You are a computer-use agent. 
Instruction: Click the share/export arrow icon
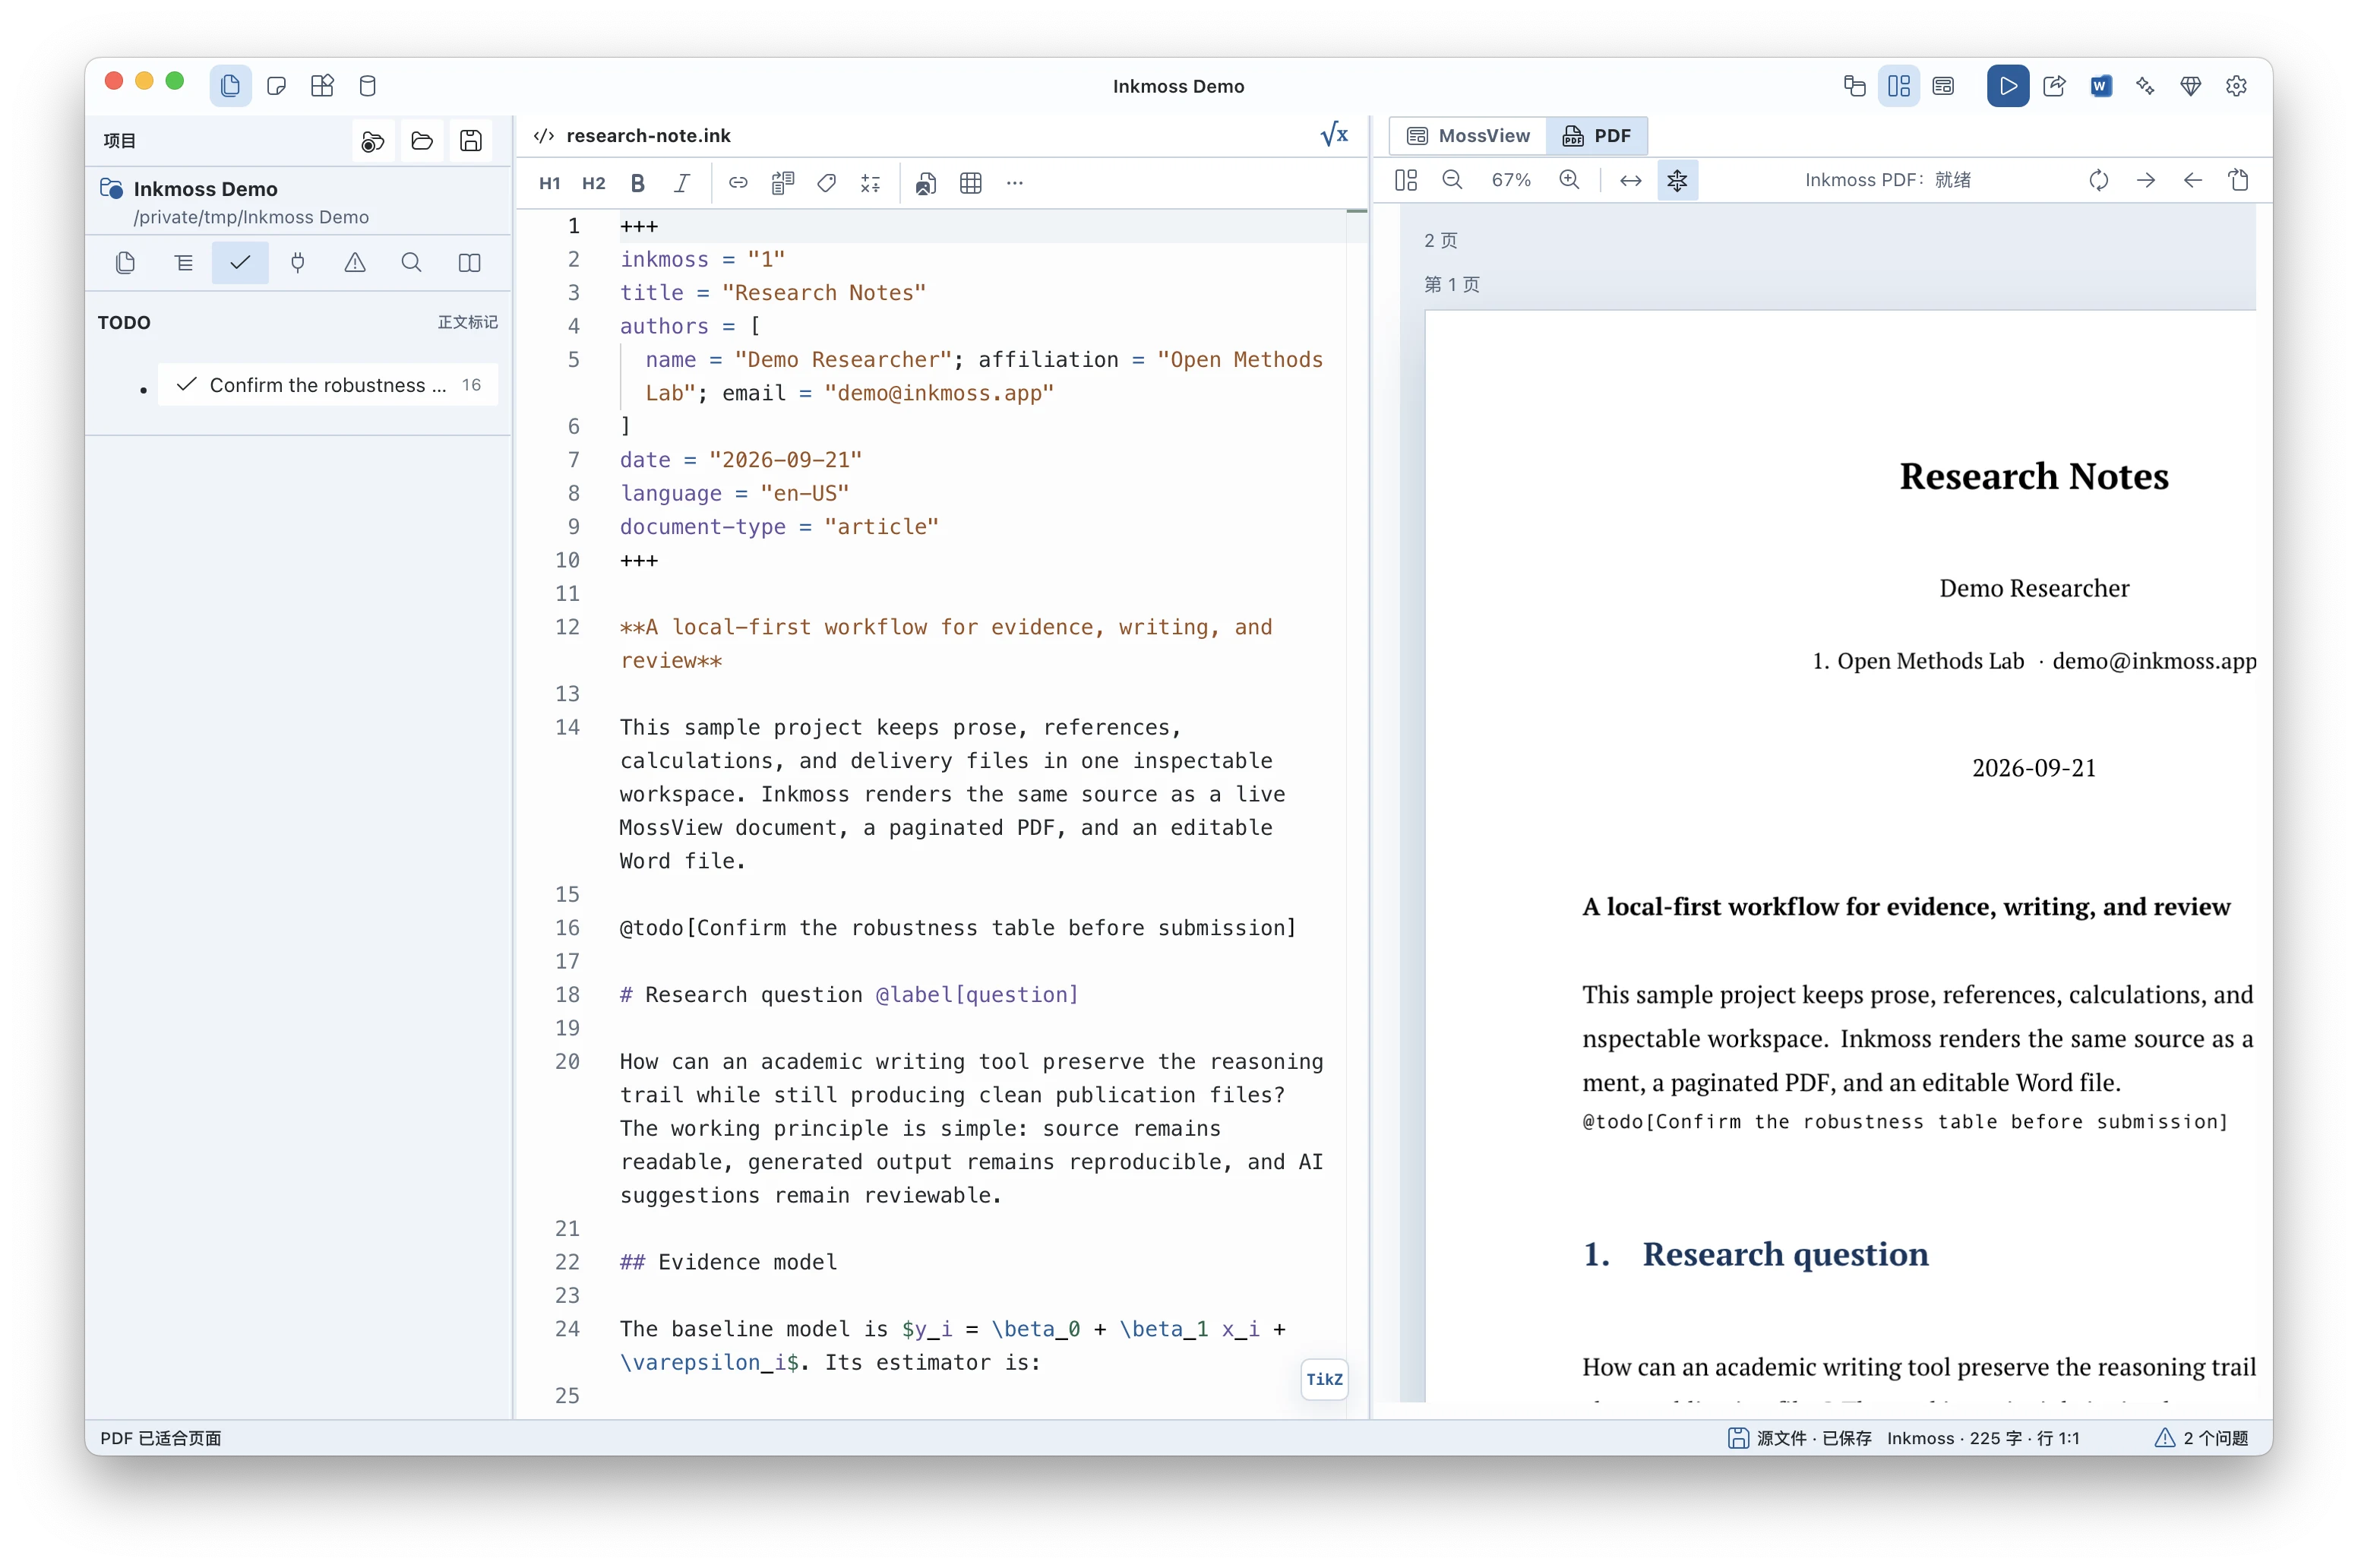pos(2054,86)
